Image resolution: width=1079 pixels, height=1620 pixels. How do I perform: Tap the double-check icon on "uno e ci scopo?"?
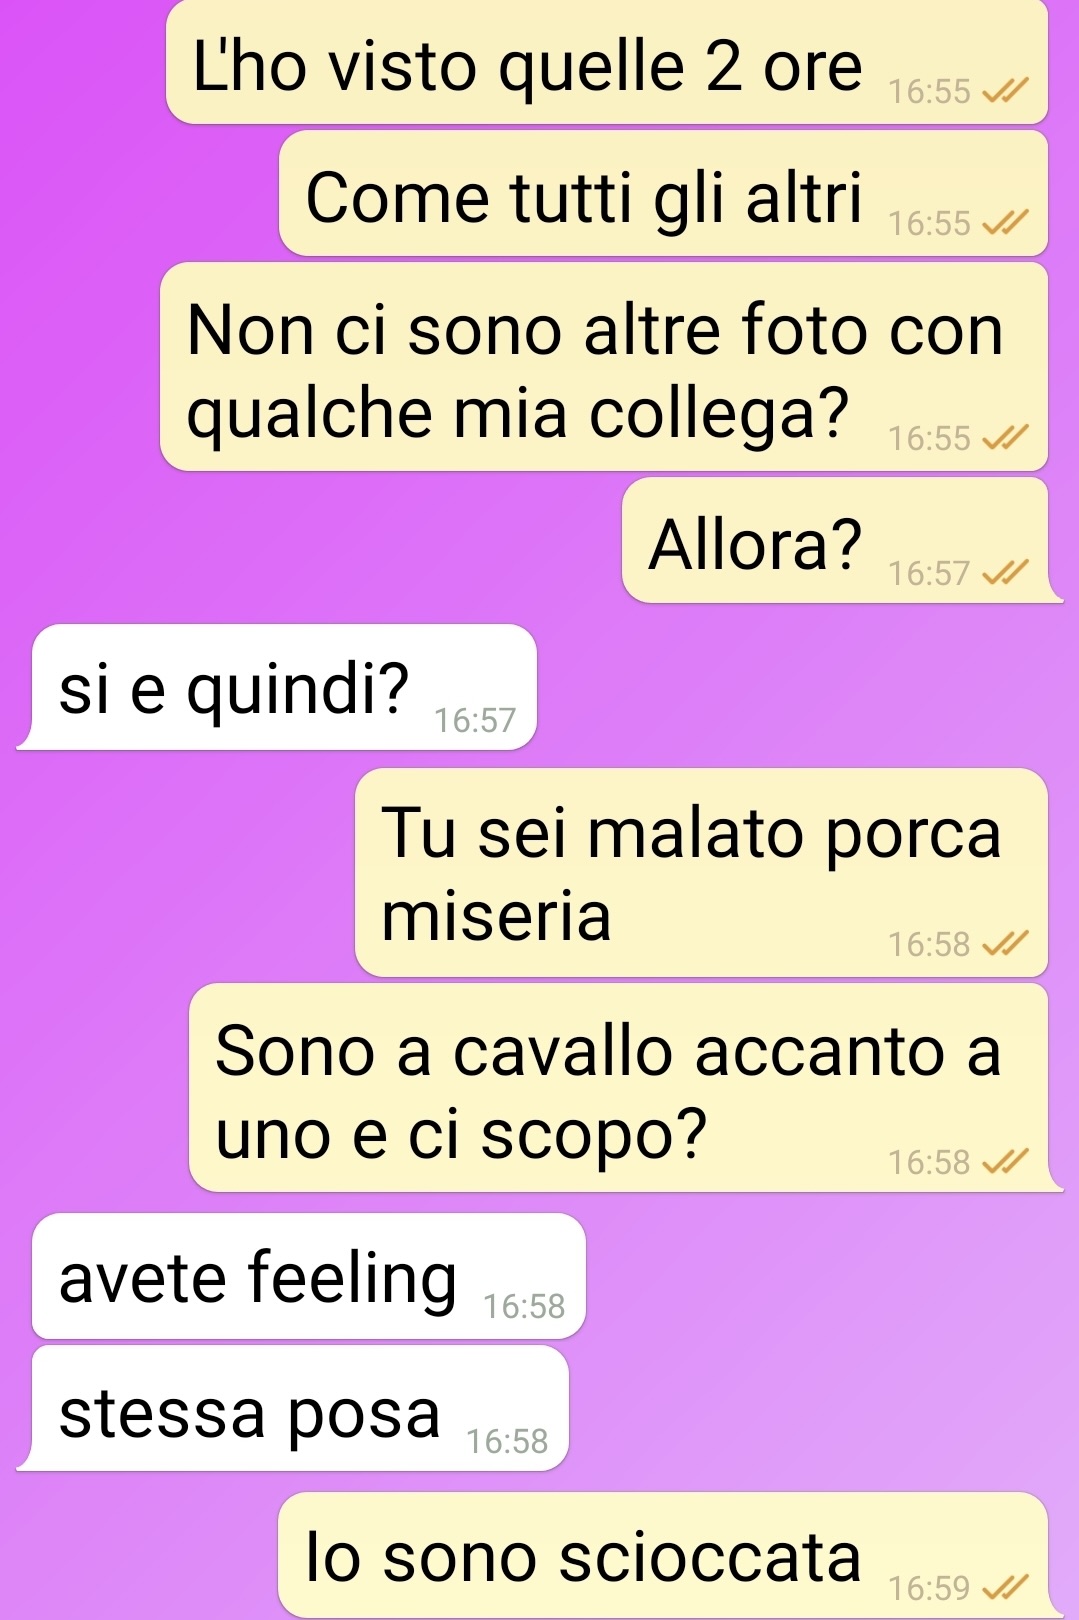click(x=1005, y=1162)
